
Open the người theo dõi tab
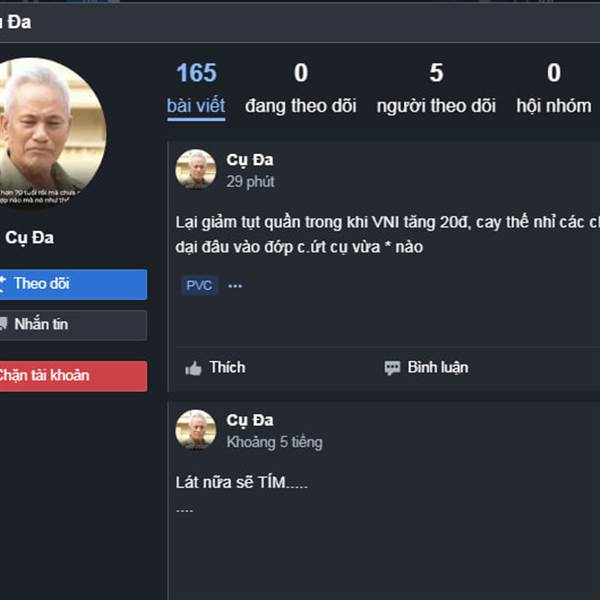pos(436,89)
